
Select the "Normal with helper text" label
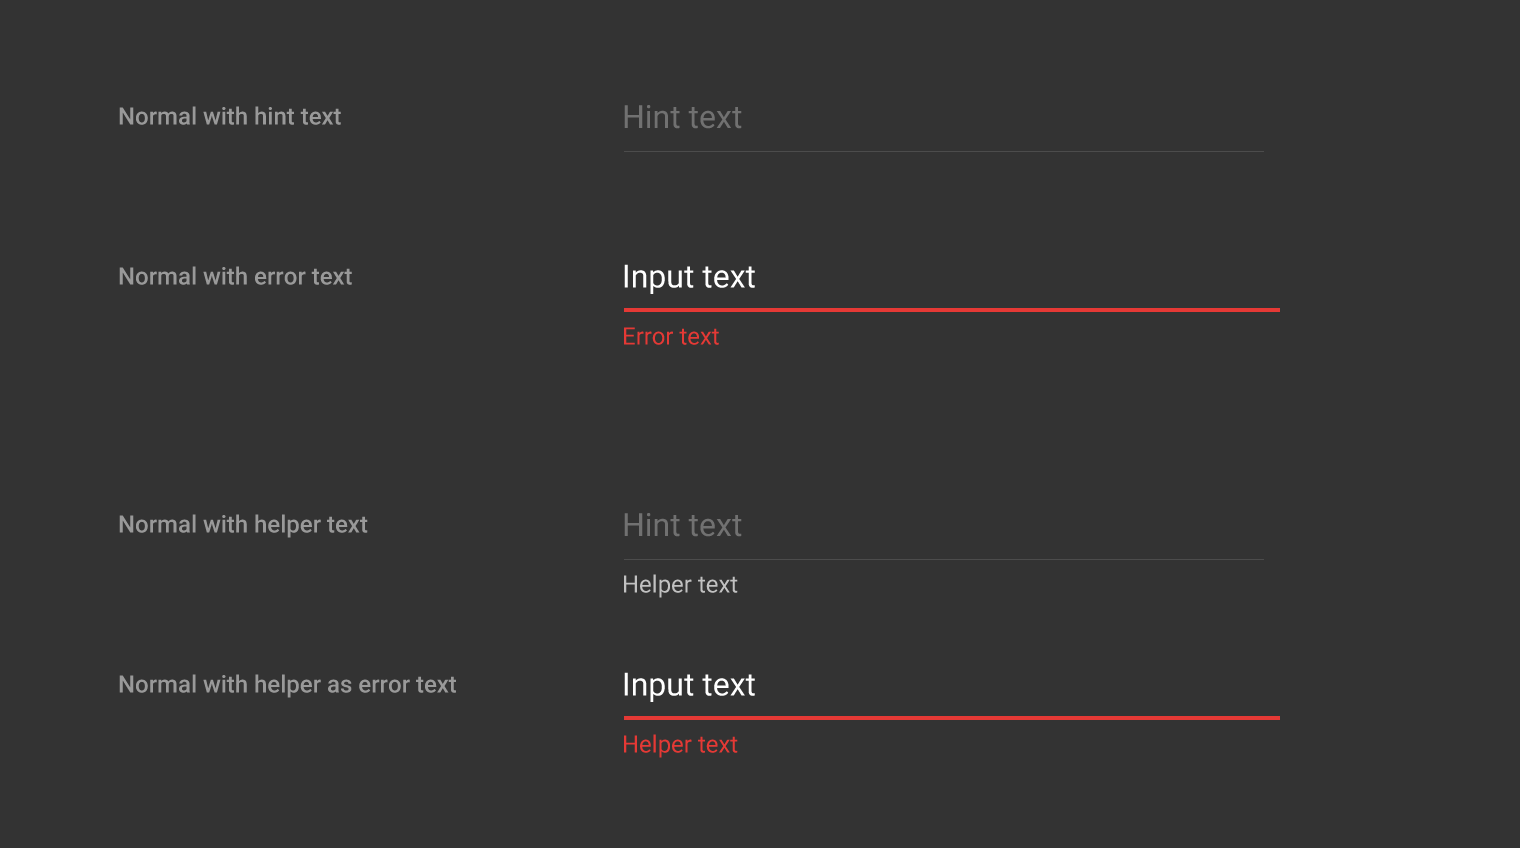pyautogui.click(x=243, y=525)
